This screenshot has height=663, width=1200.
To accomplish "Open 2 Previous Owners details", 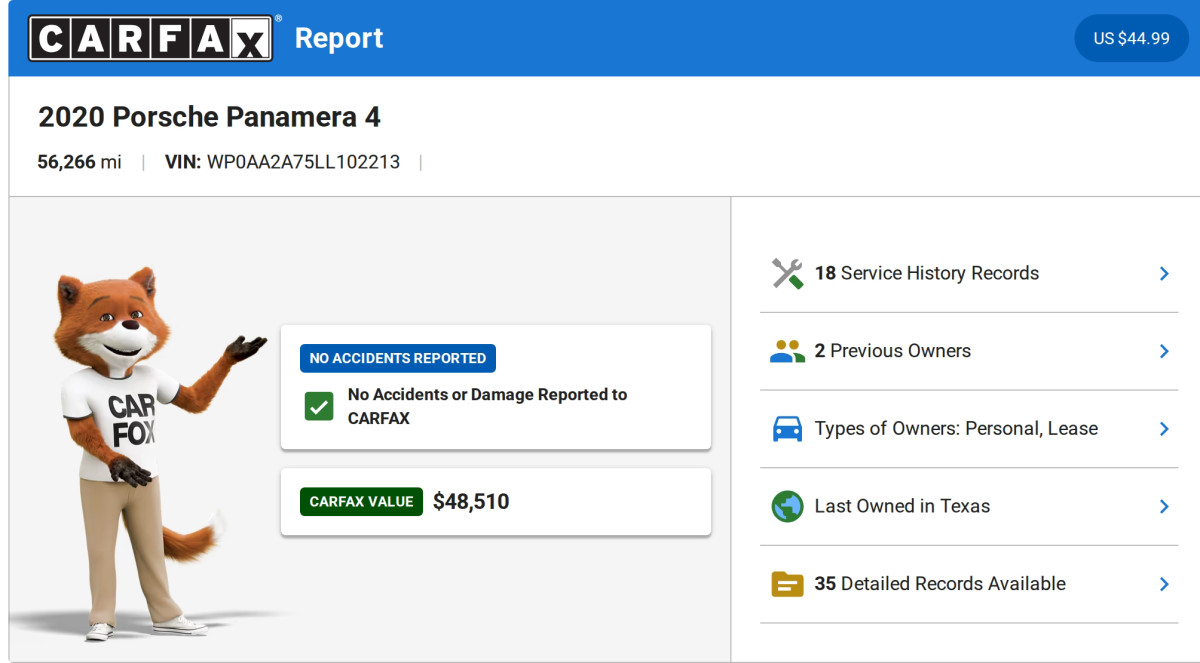I will 969,351.
